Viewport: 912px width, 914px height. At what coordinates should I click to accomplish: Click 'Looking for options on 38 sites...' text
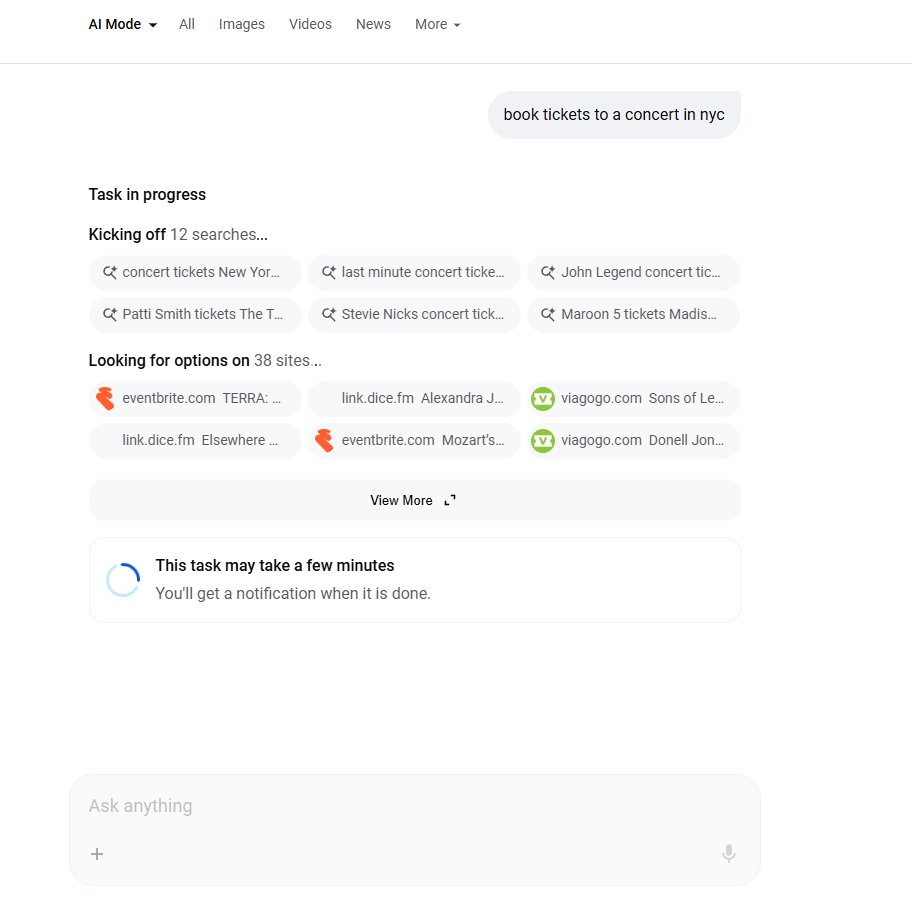pos(205,360)
